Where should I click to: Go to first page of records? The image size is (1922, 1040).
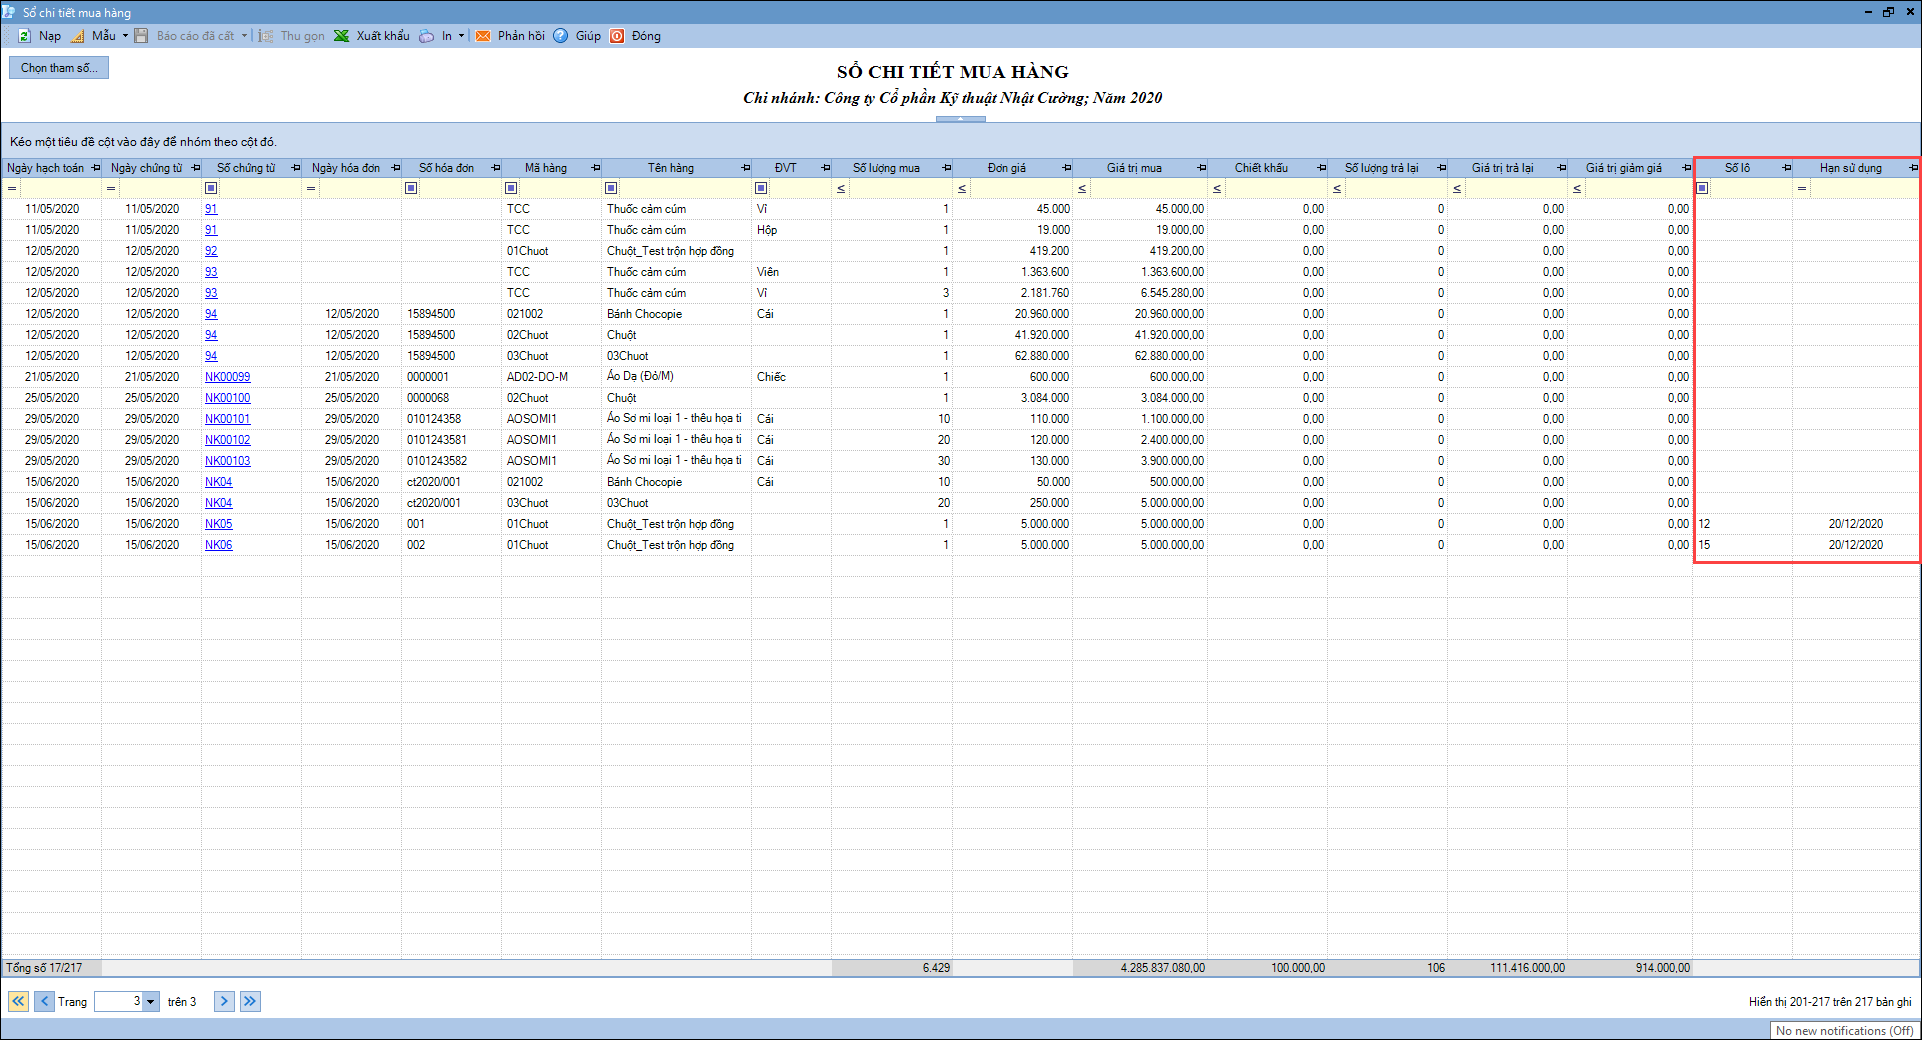coord(18,1001)
